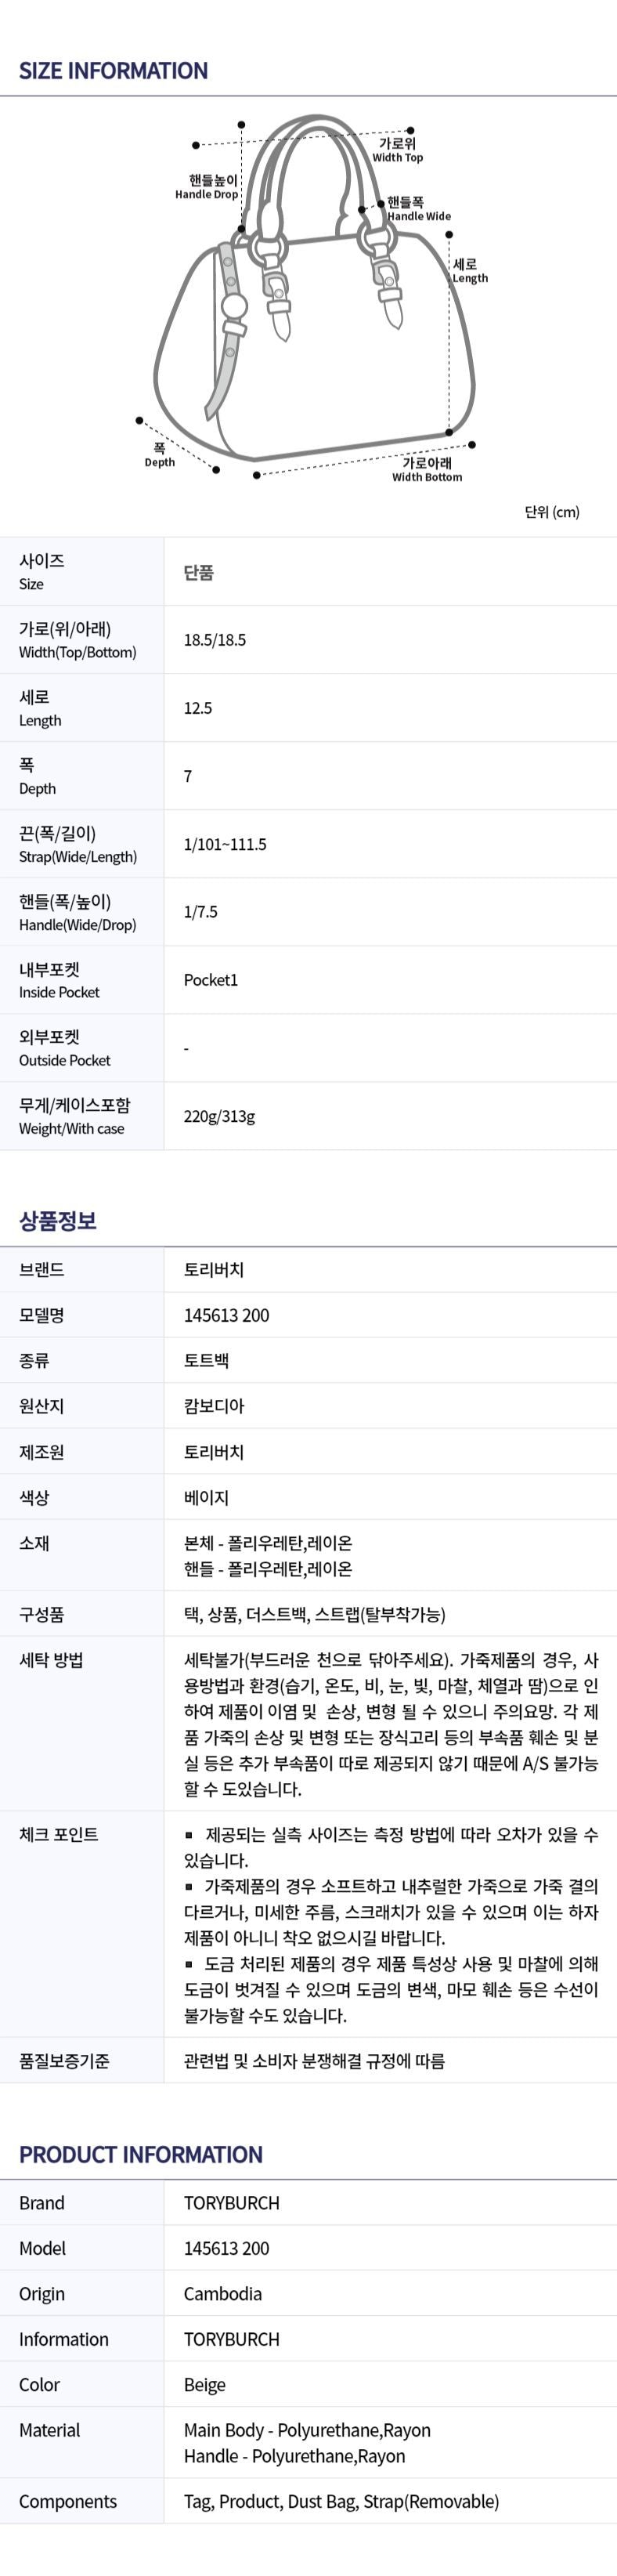Click the SIZE INFORMATION heading
617x2576 pixels.
click(113, 71)
